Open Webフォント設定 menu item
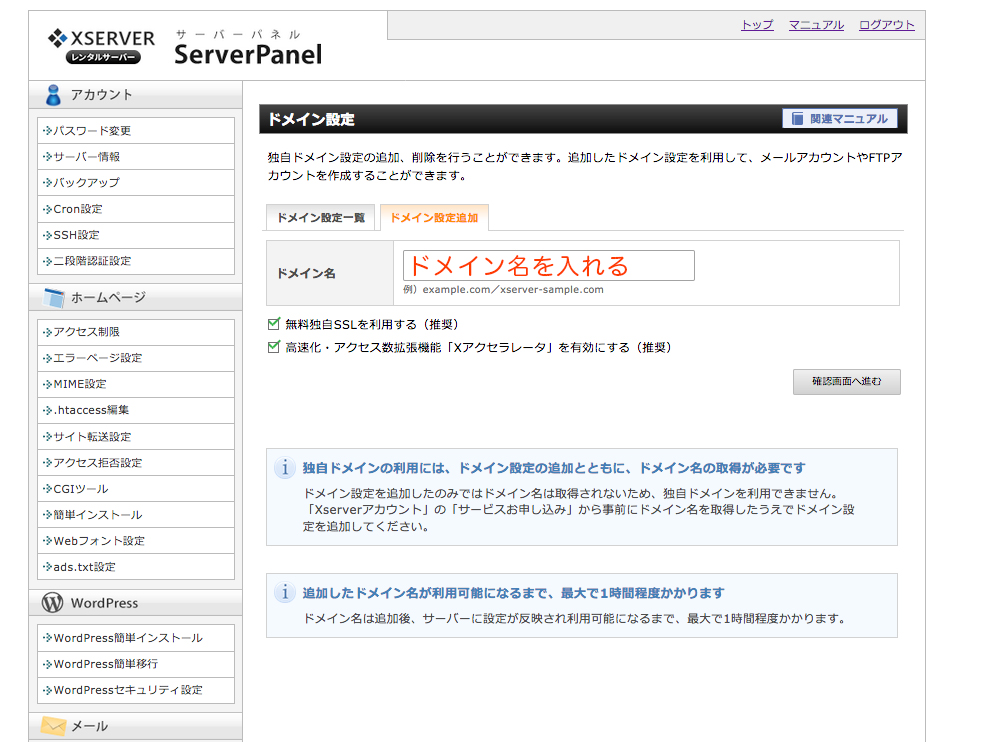The image size is (990, 742). click(136, 541)
